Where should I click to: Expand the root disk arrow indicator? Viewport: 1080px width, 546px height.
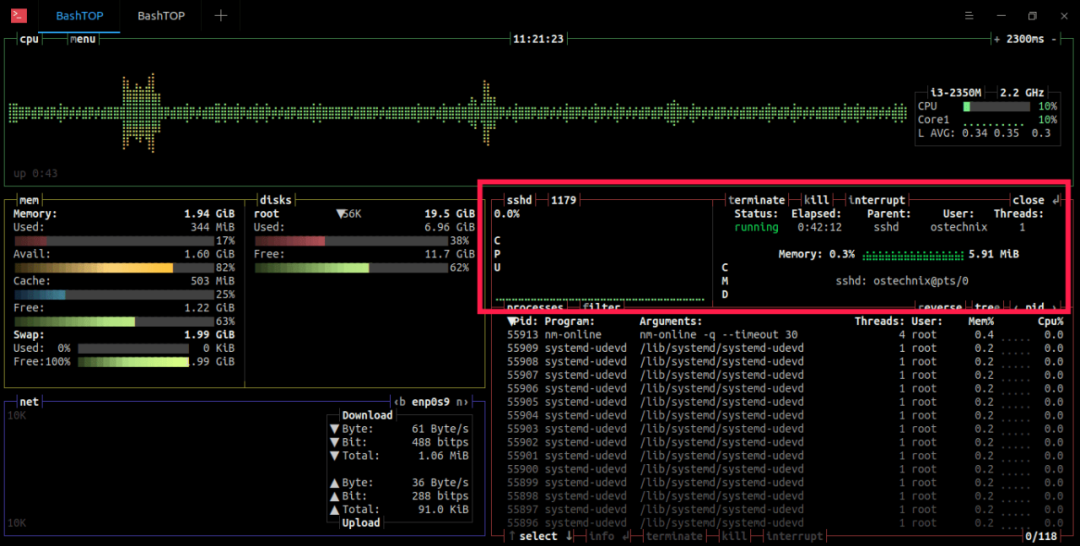click(x=341, y=214)
